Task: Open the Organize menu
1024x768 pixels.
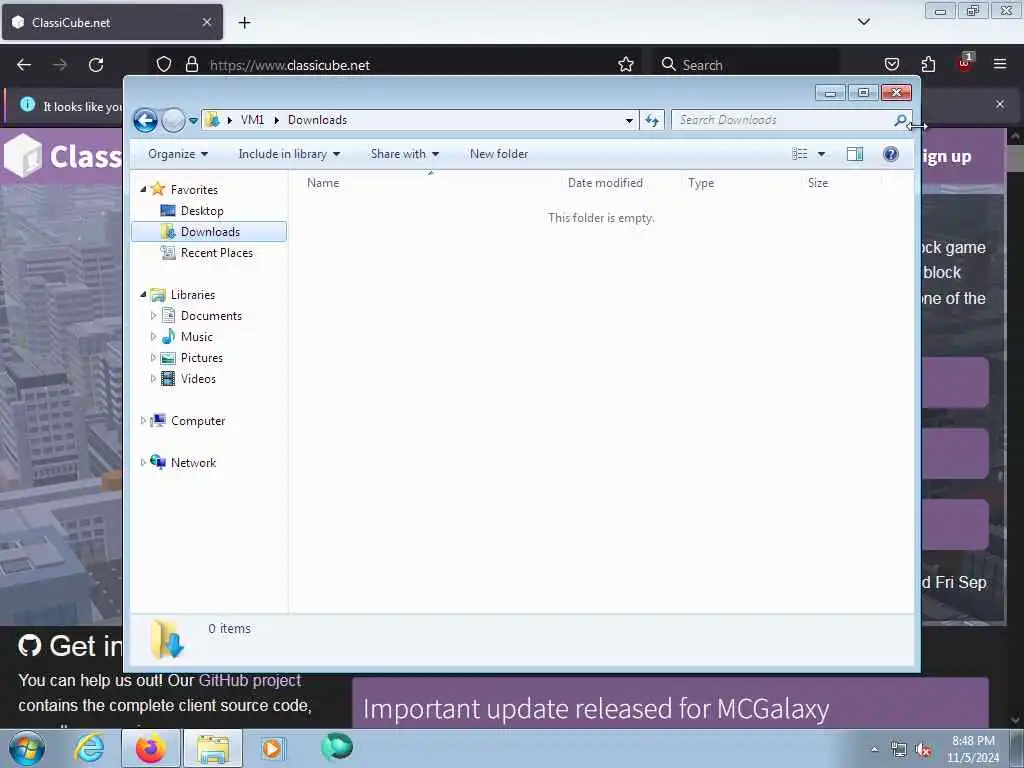Action: pos(178,154)
